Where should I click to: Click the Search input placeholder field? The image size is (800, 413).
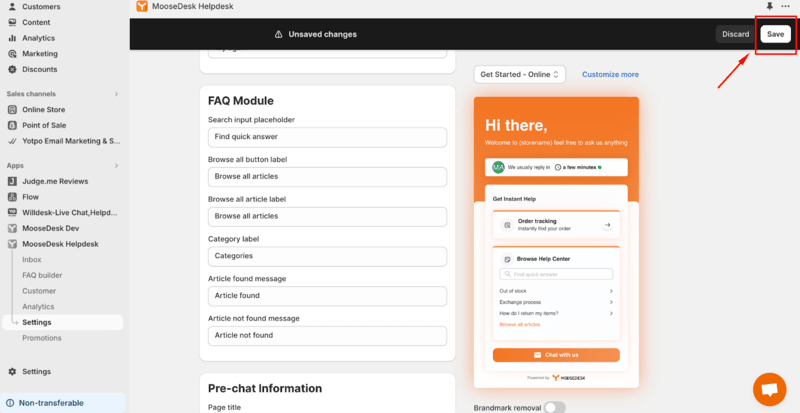pos(327,137)
